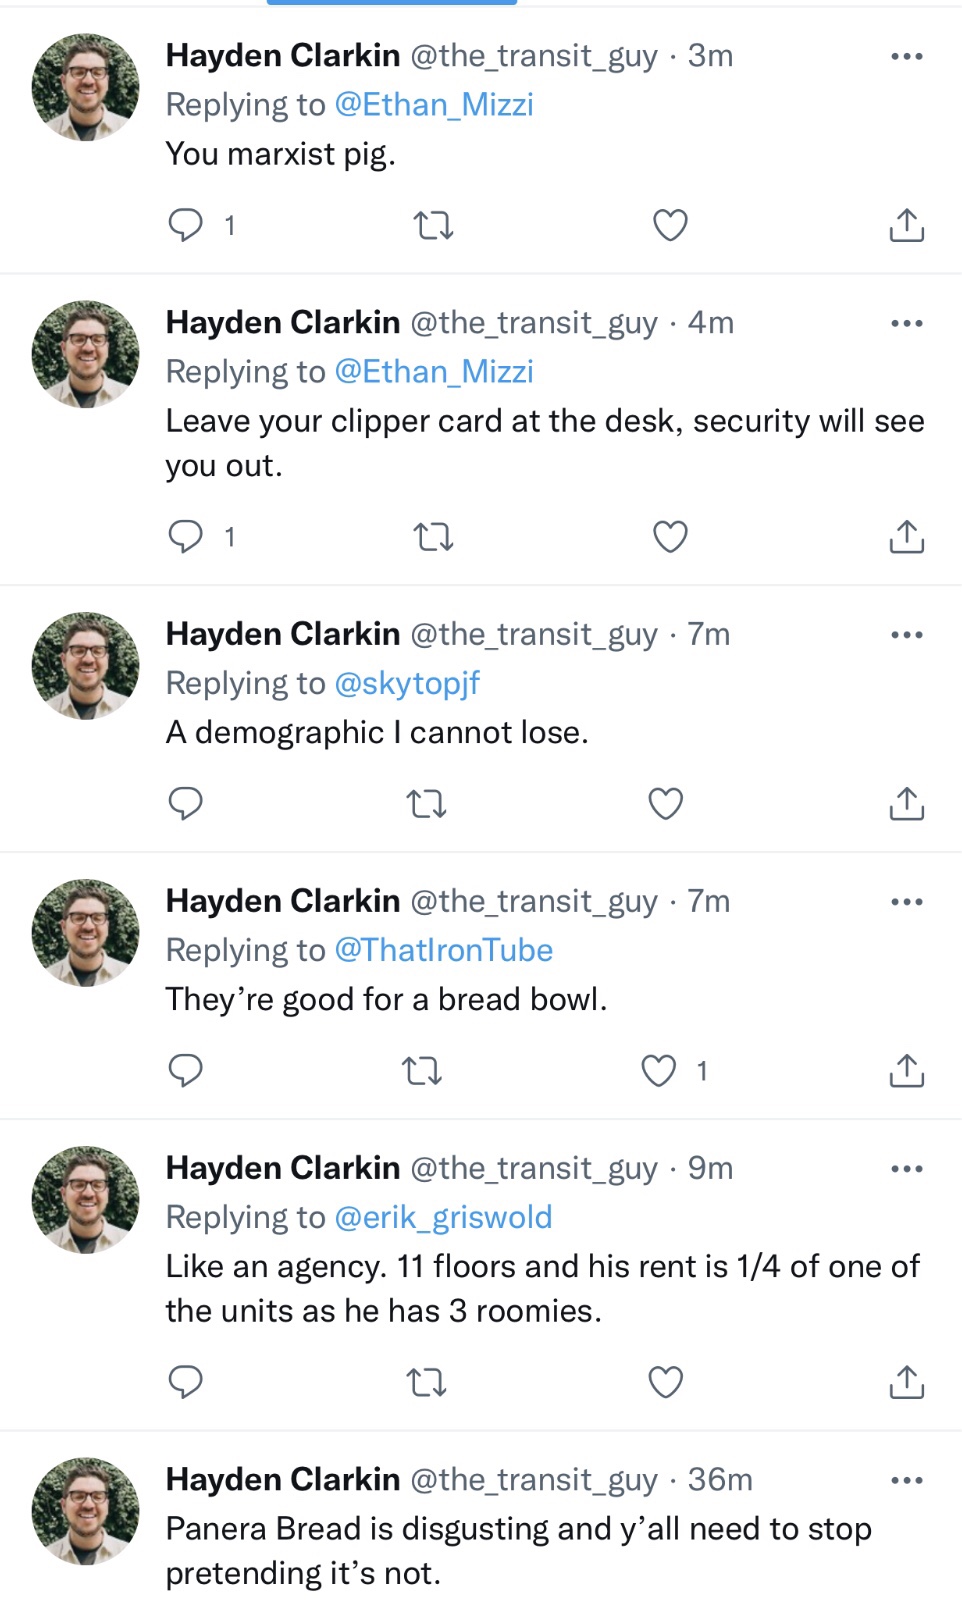
Task: Retweet the "A demographic I cannot lose" tweet
Action: pos(427,804)
